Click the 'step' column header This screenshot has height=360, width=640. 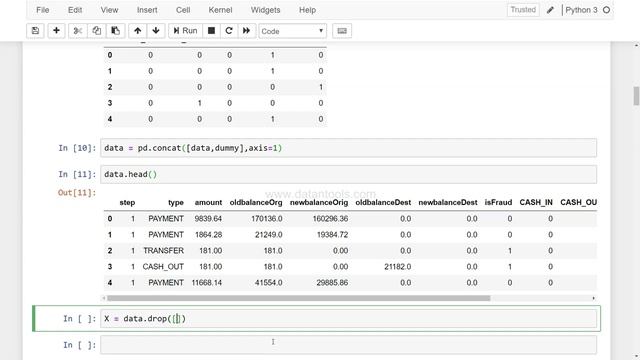point(127,202)
